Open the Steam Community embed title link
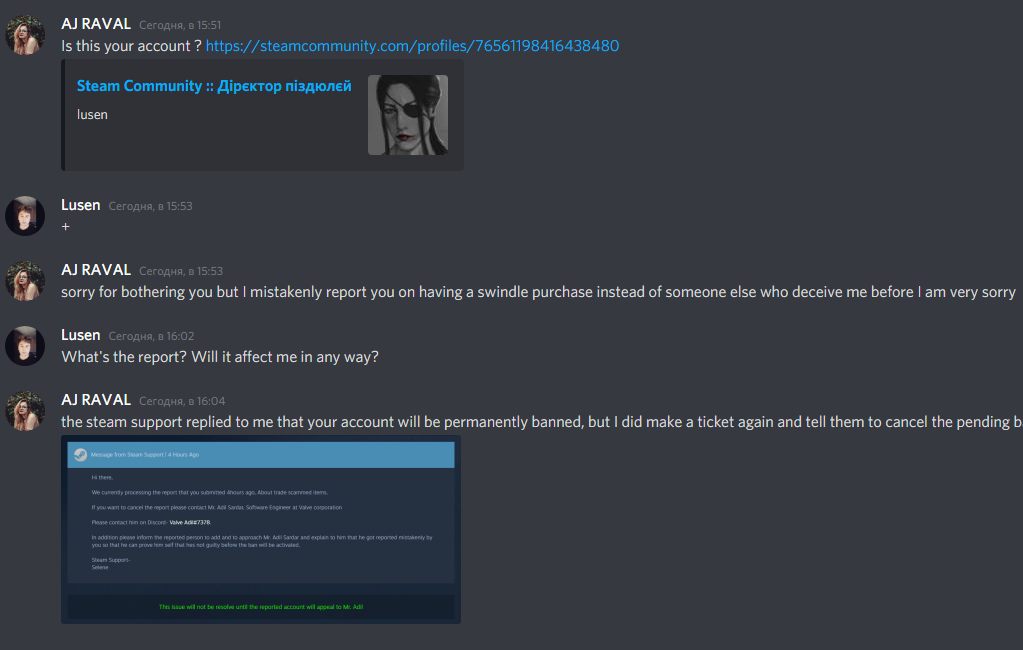The image size is (1023, 650). click(x=214, y=86)
